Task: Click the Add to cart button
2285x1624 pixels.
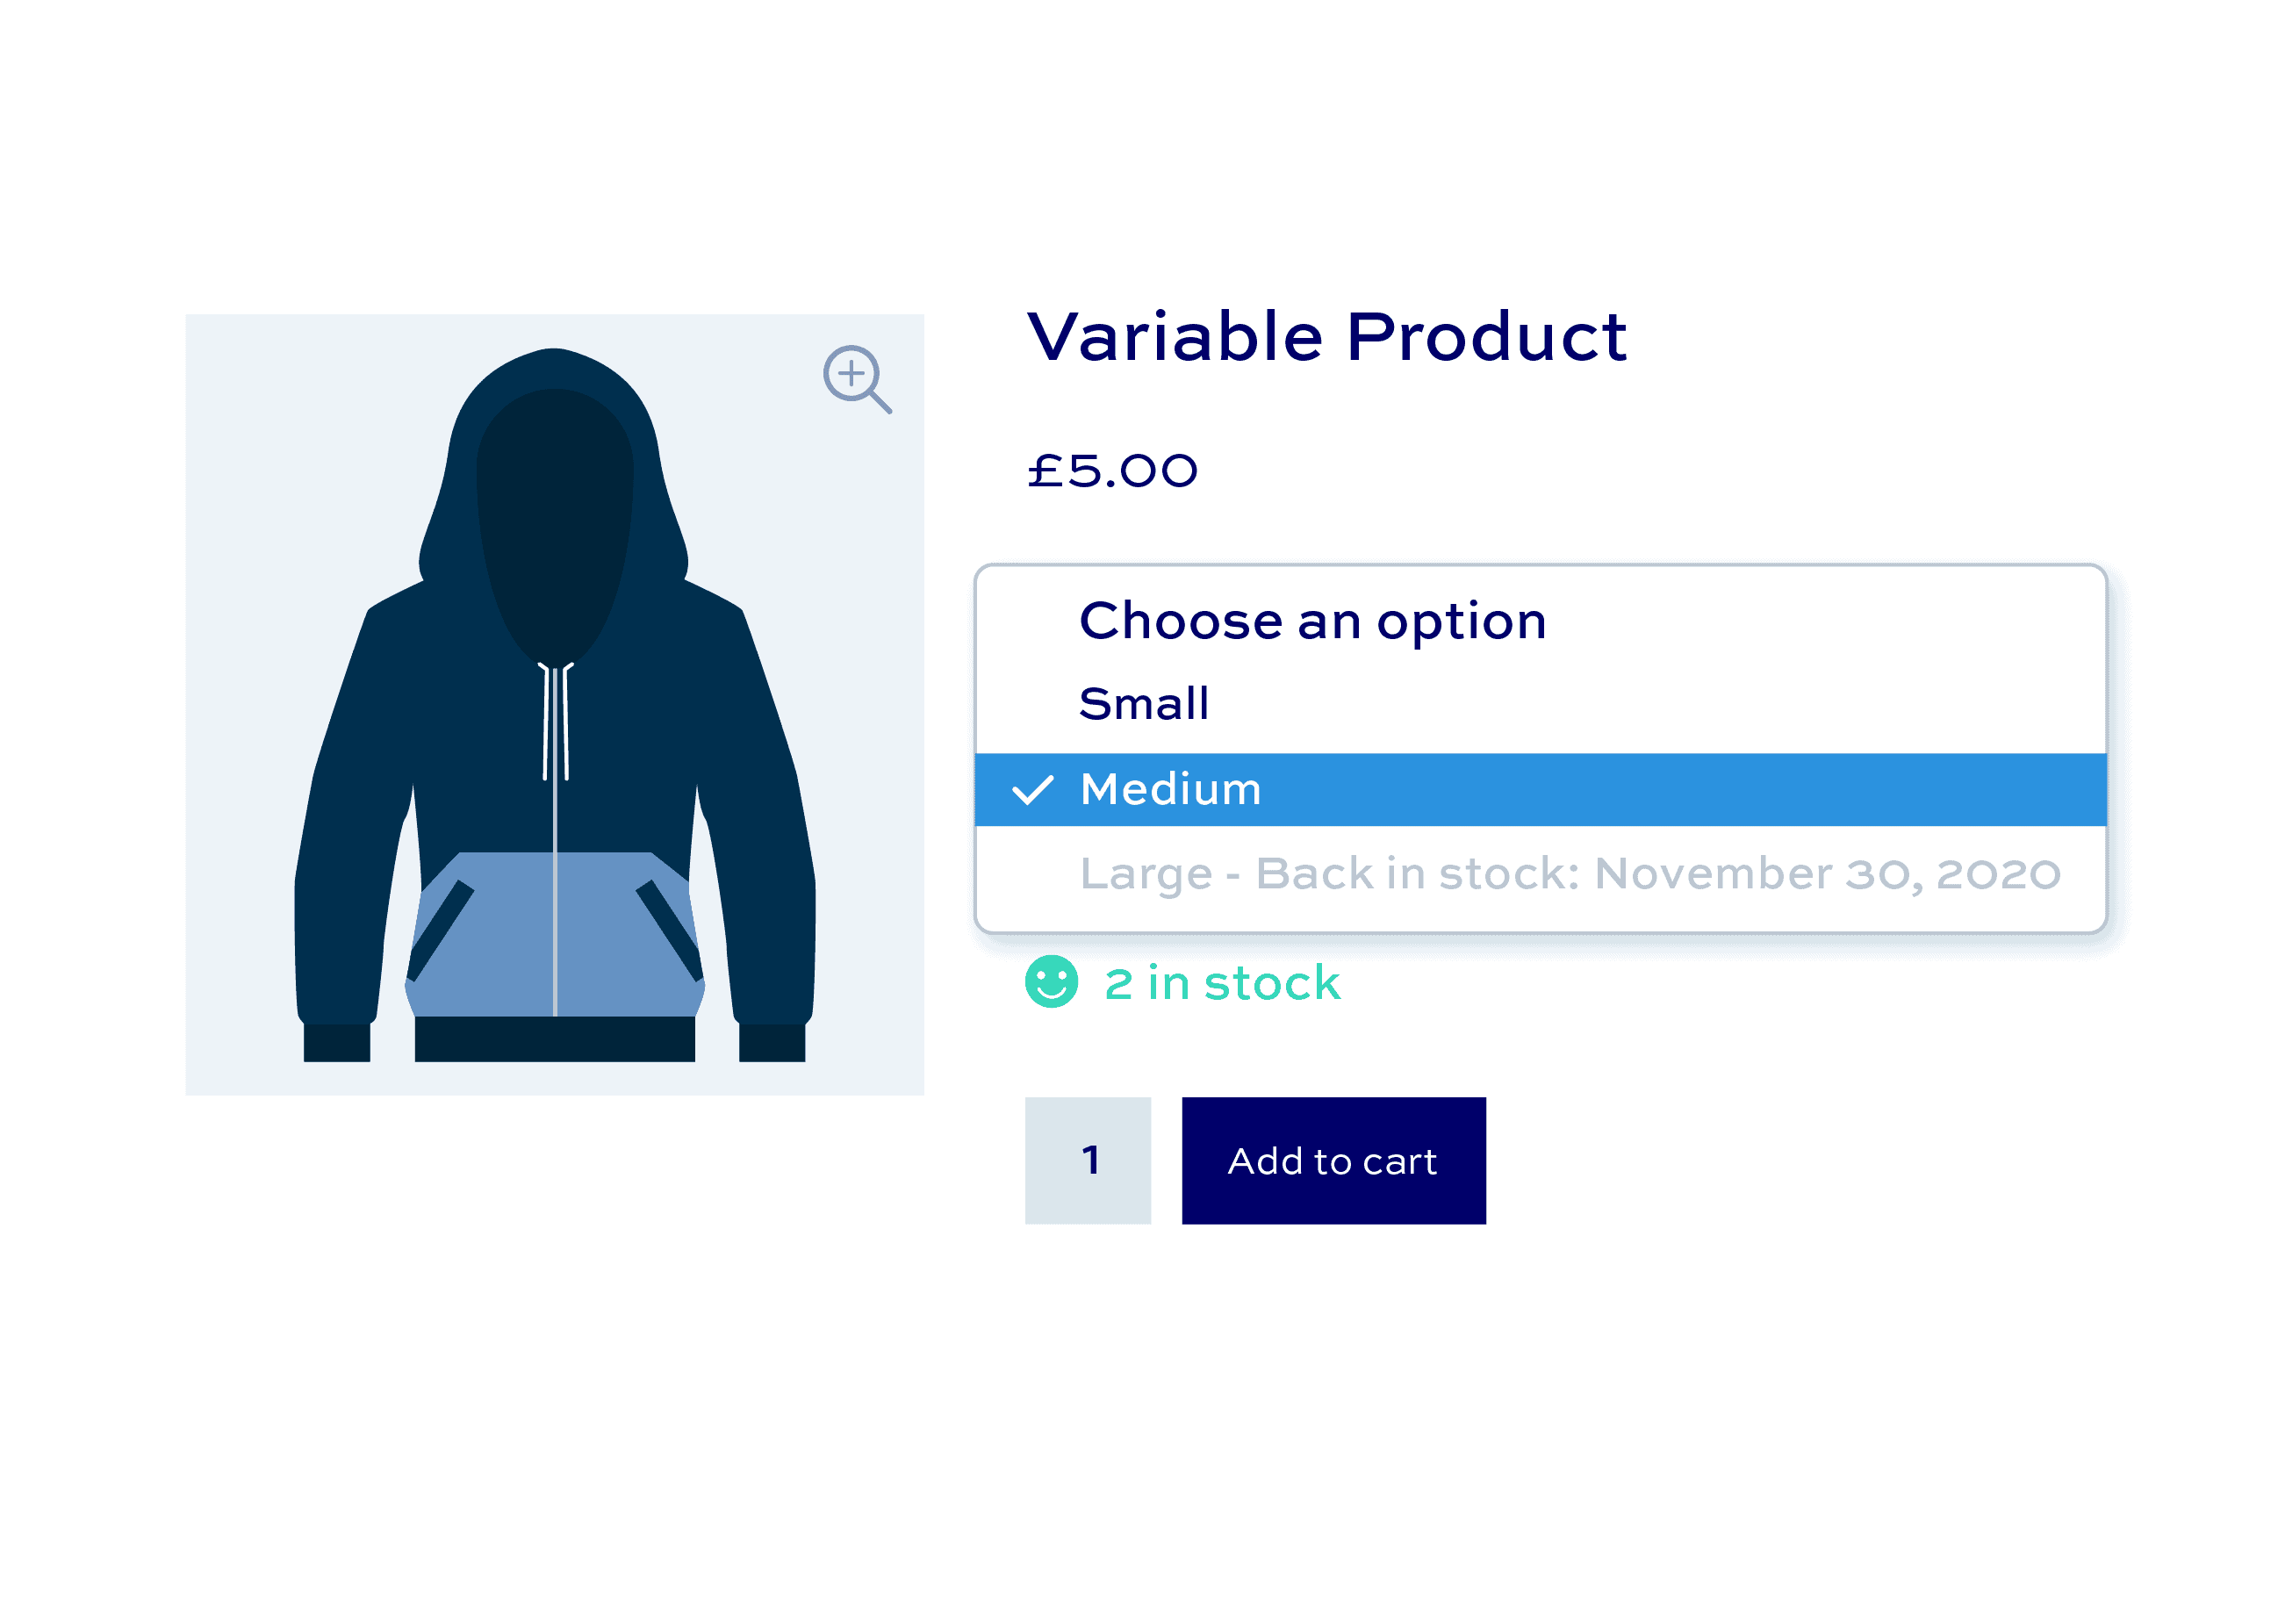Action: coord(1333,1160)
